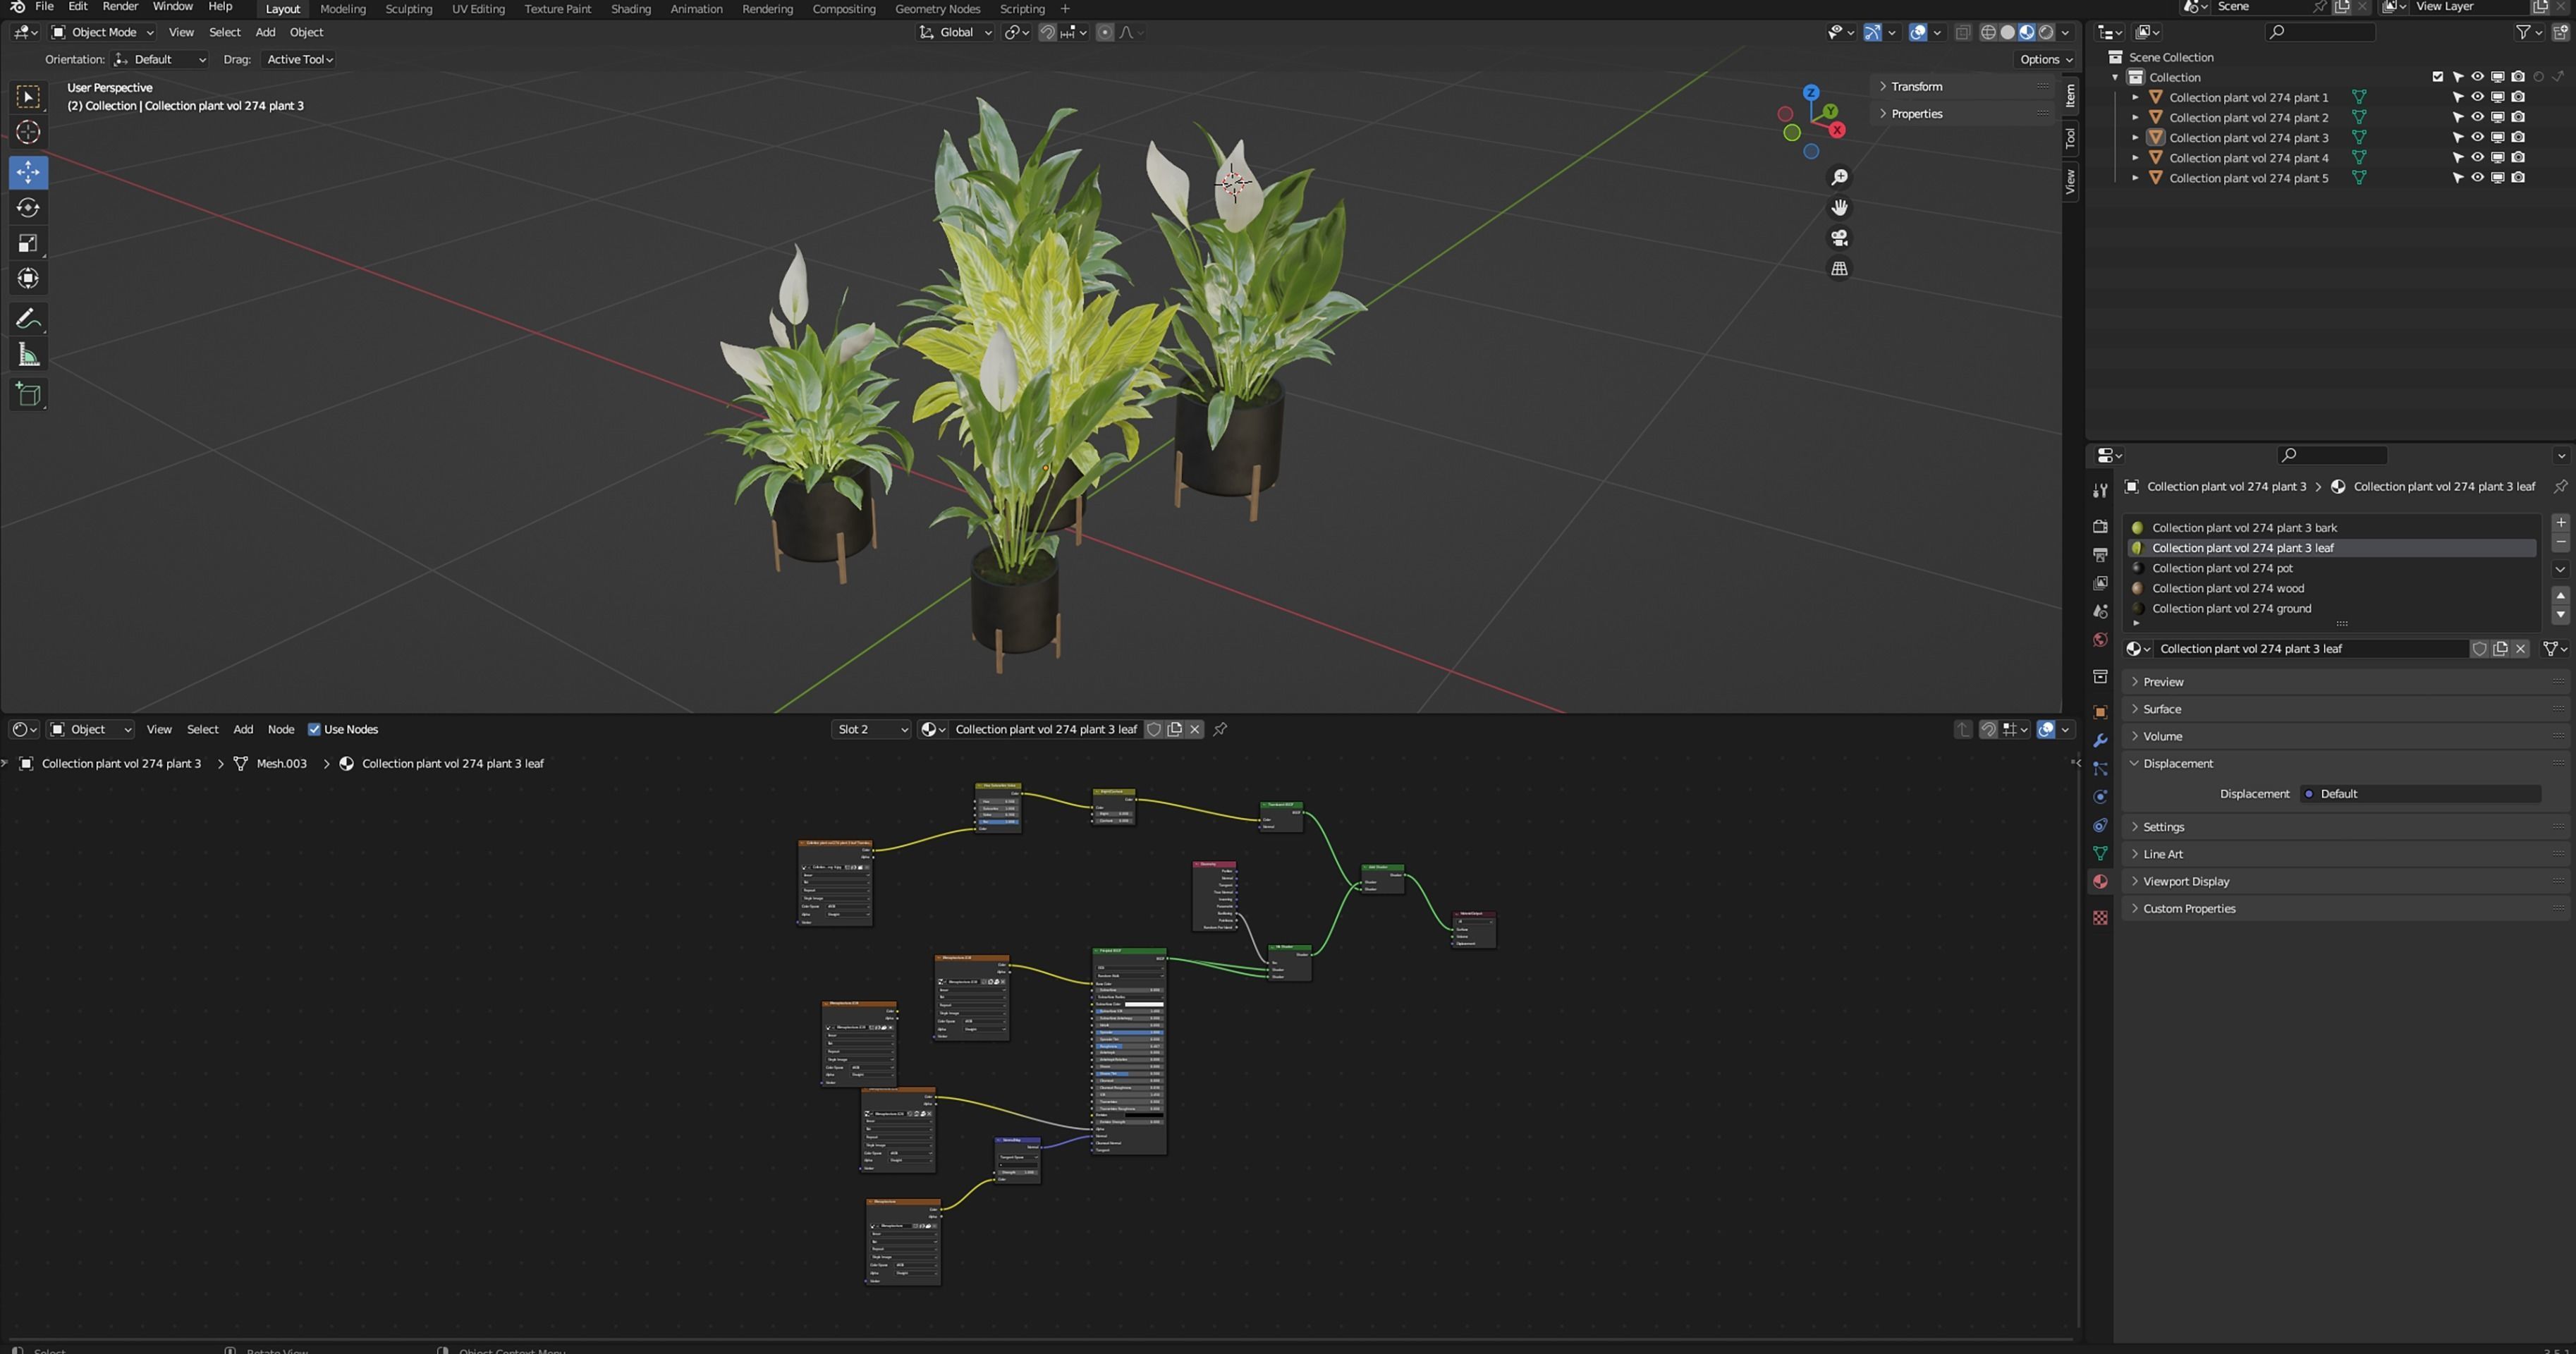The image size is (2576, 1354).
Task: Switch to wireframe viewport shading
Action: point(1988,33)
